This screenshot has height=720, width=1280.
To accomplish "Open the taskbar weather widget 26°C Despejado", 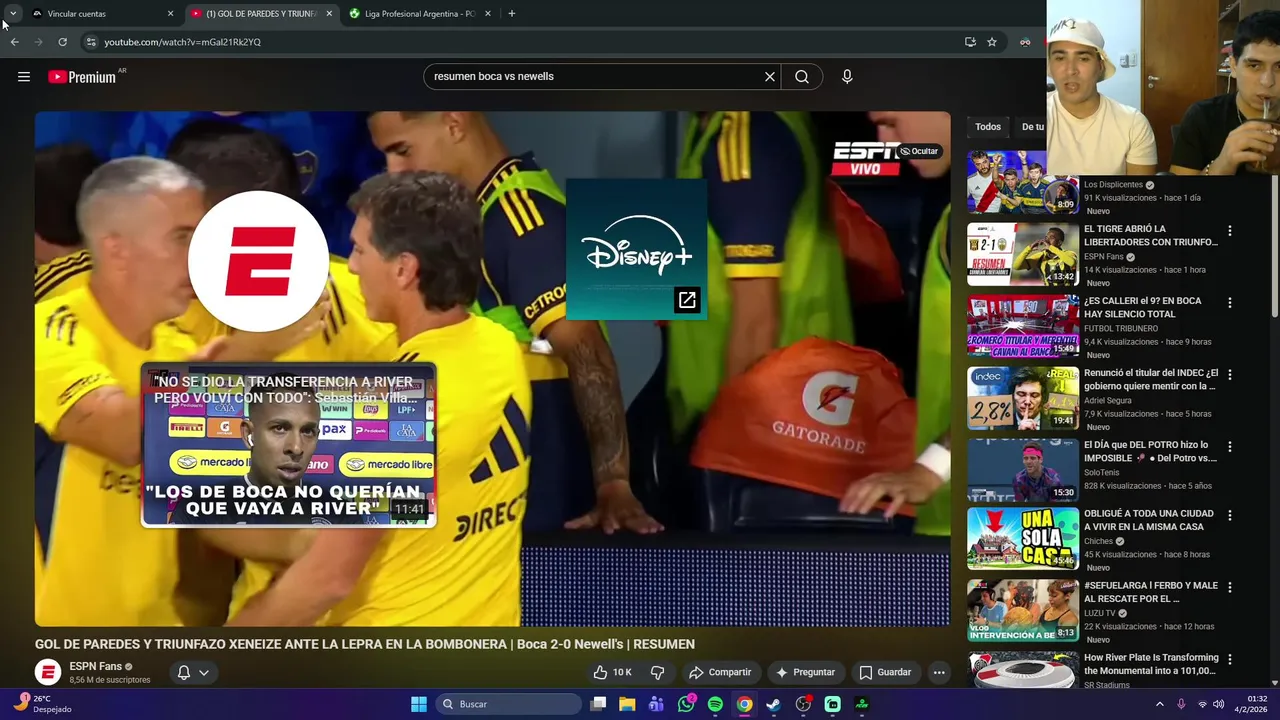I will 40,704.
